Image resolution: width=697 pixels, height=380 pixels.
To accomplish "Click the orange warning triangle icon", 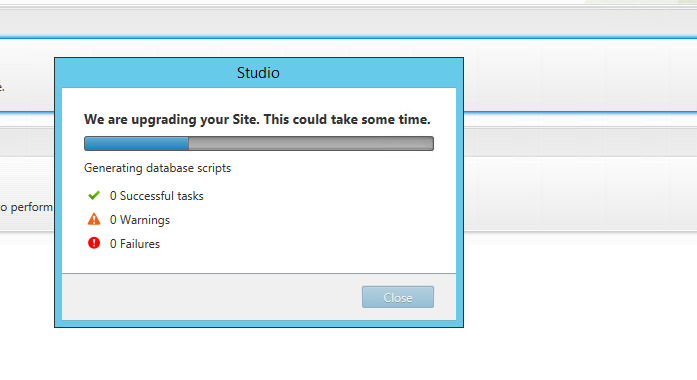I will 94,219.
